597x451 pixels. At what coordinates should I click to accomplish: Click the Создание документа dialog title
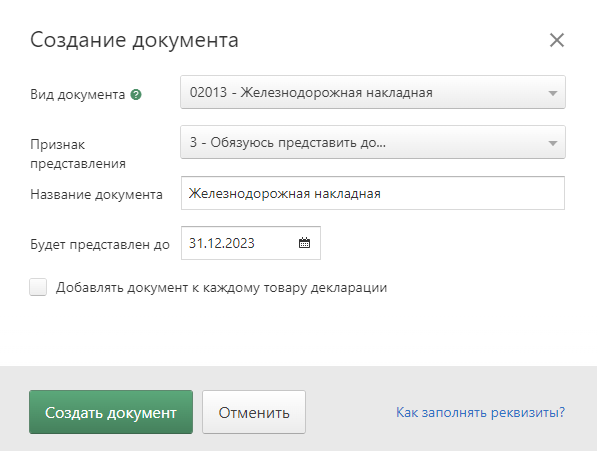coord(134,40)
